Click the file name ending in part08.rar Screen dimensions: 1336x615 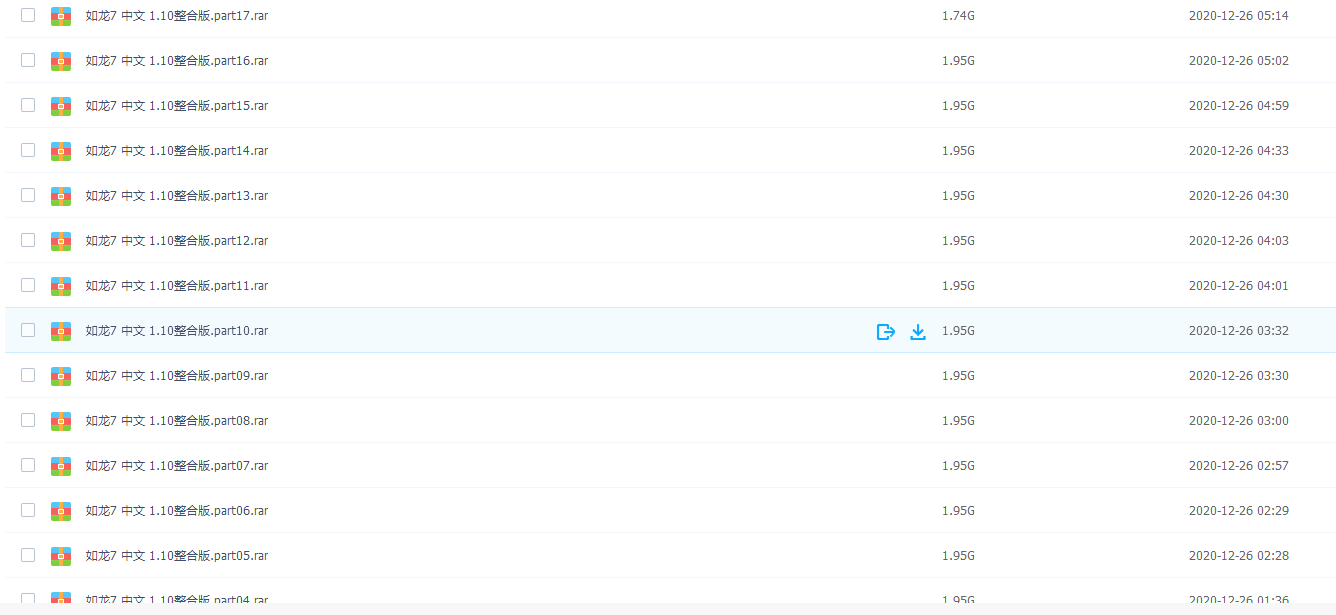click(177, 421)
